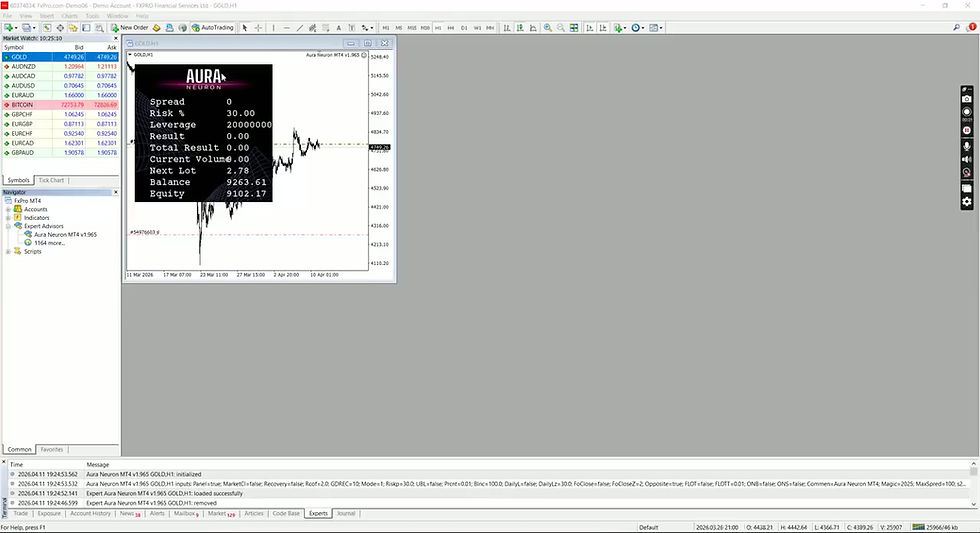Switch chart to H1 timeframe

pos(438,27)
